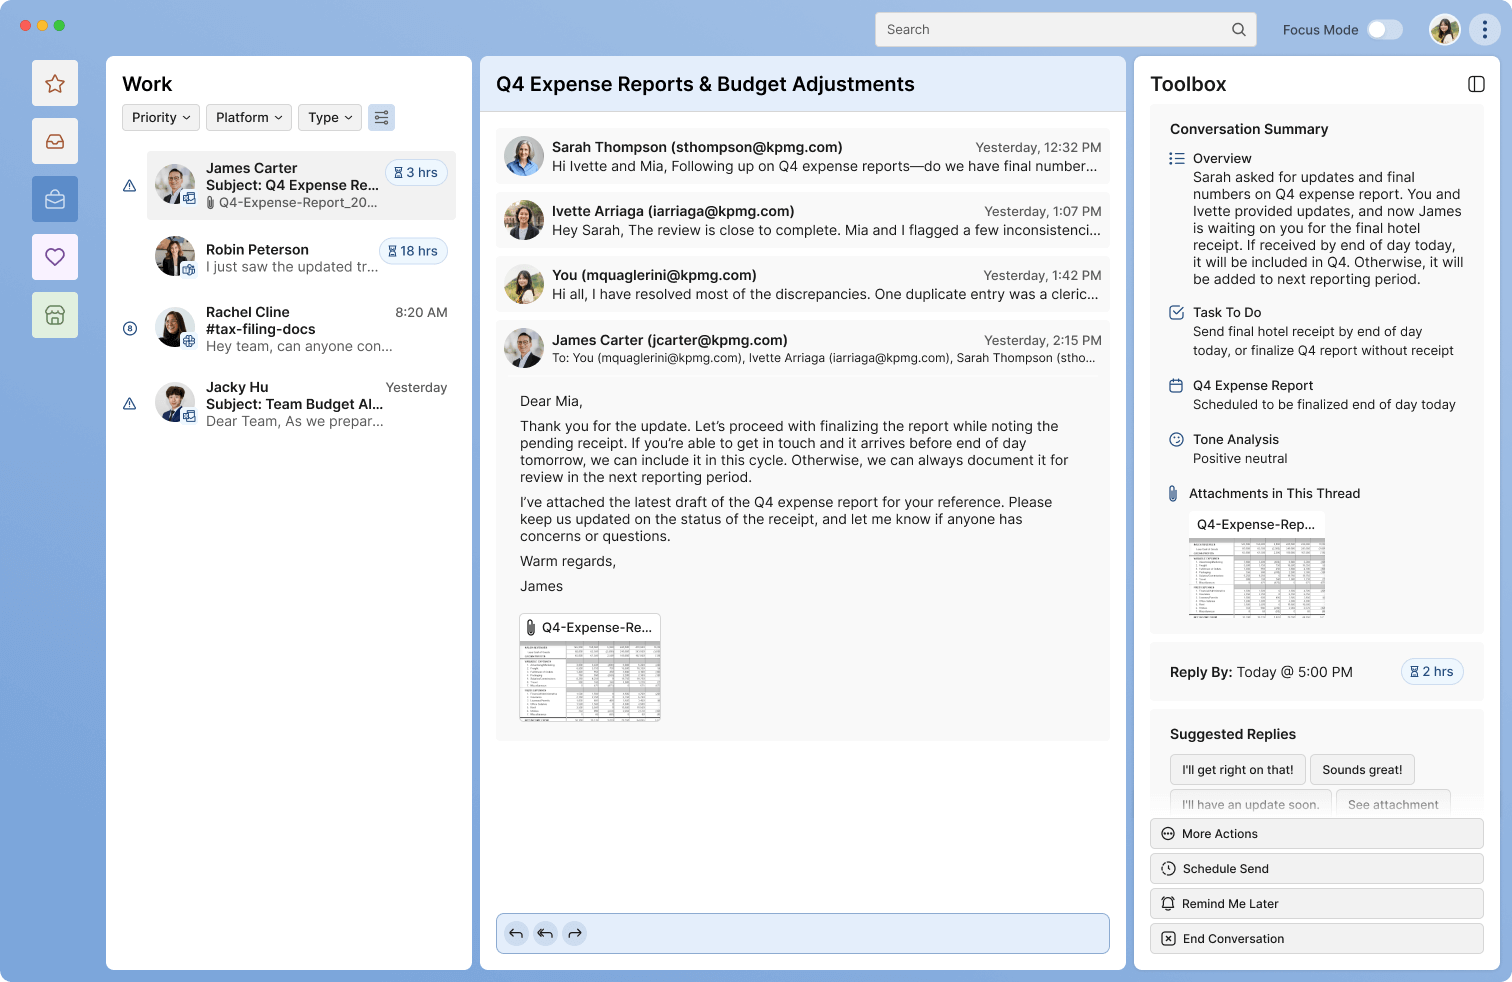
Task: Click Sarah Thompson's avatar in thread
Action: (524, 157)
